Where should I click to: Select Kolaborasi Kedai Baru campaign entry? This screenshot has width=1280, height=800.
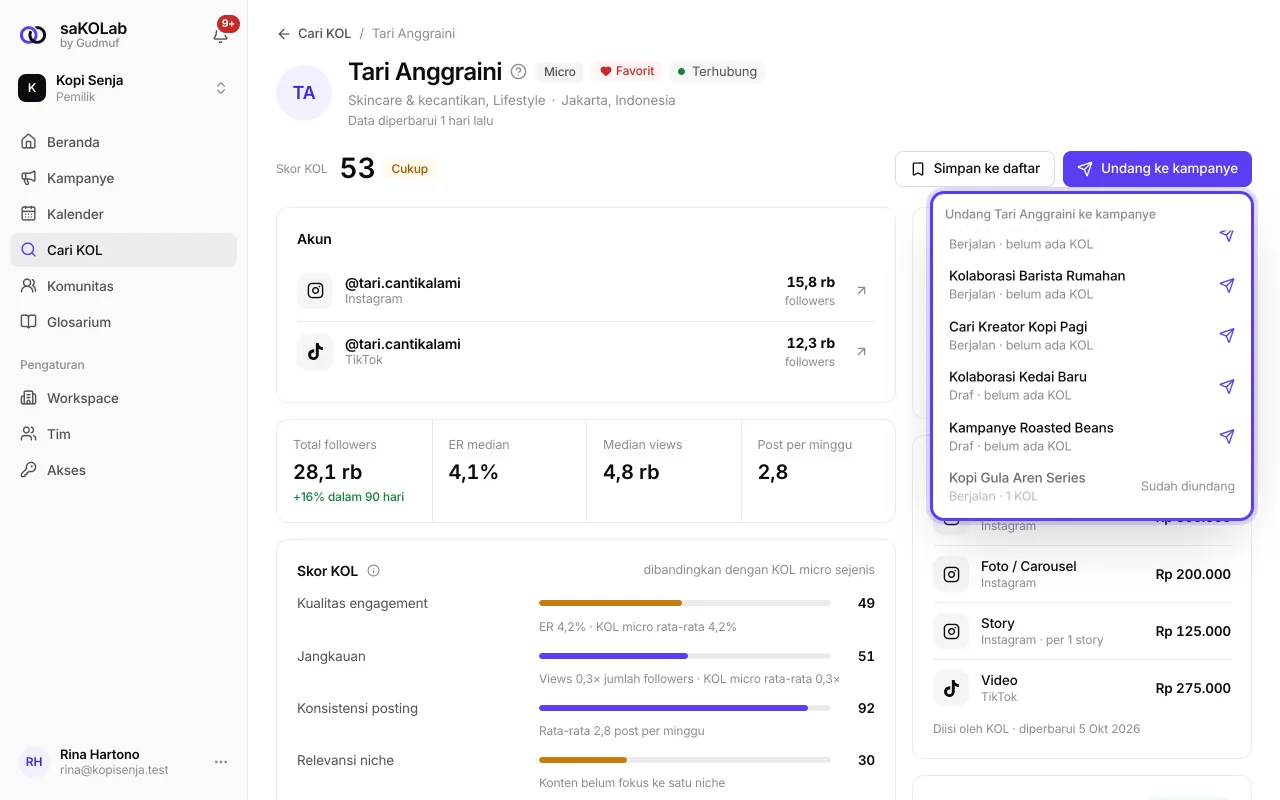click(1091, 386)
